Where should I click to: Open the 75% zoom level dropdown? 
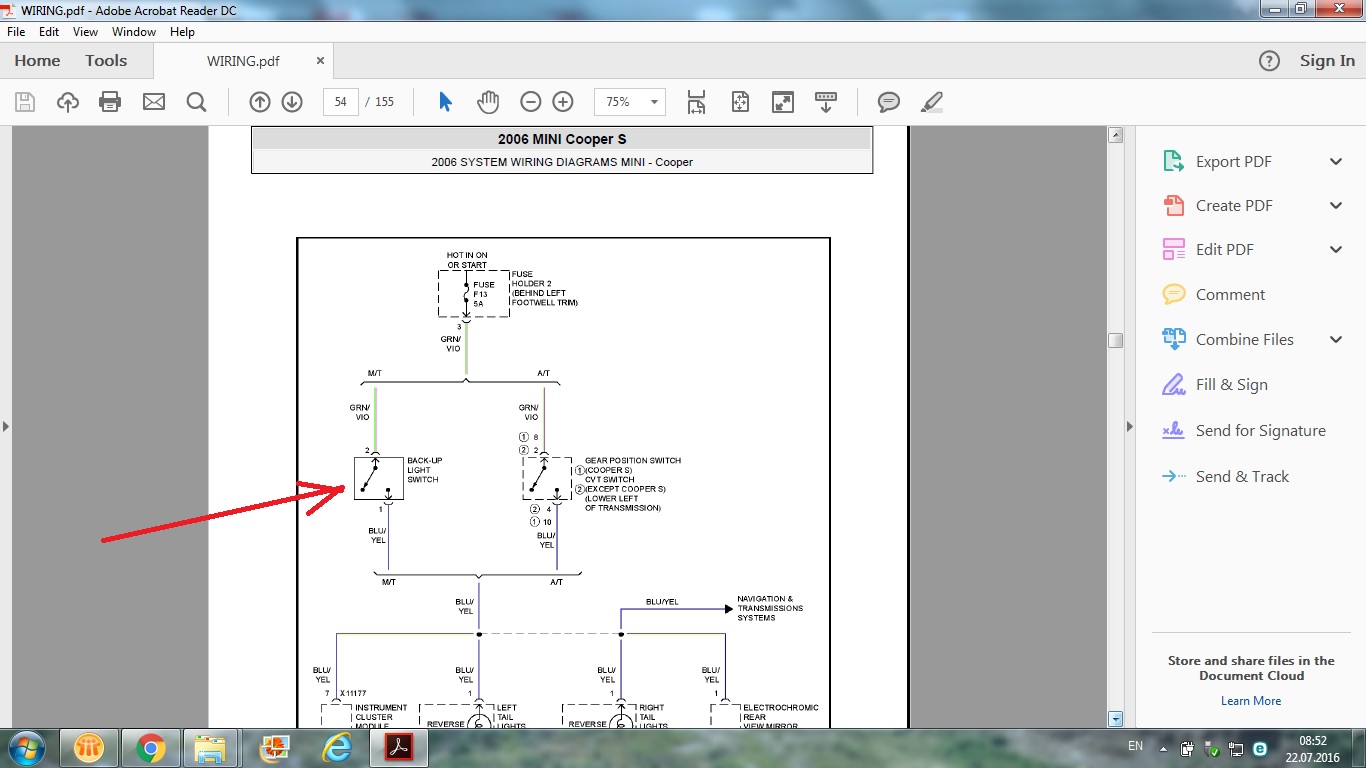[x=655, y=102]
